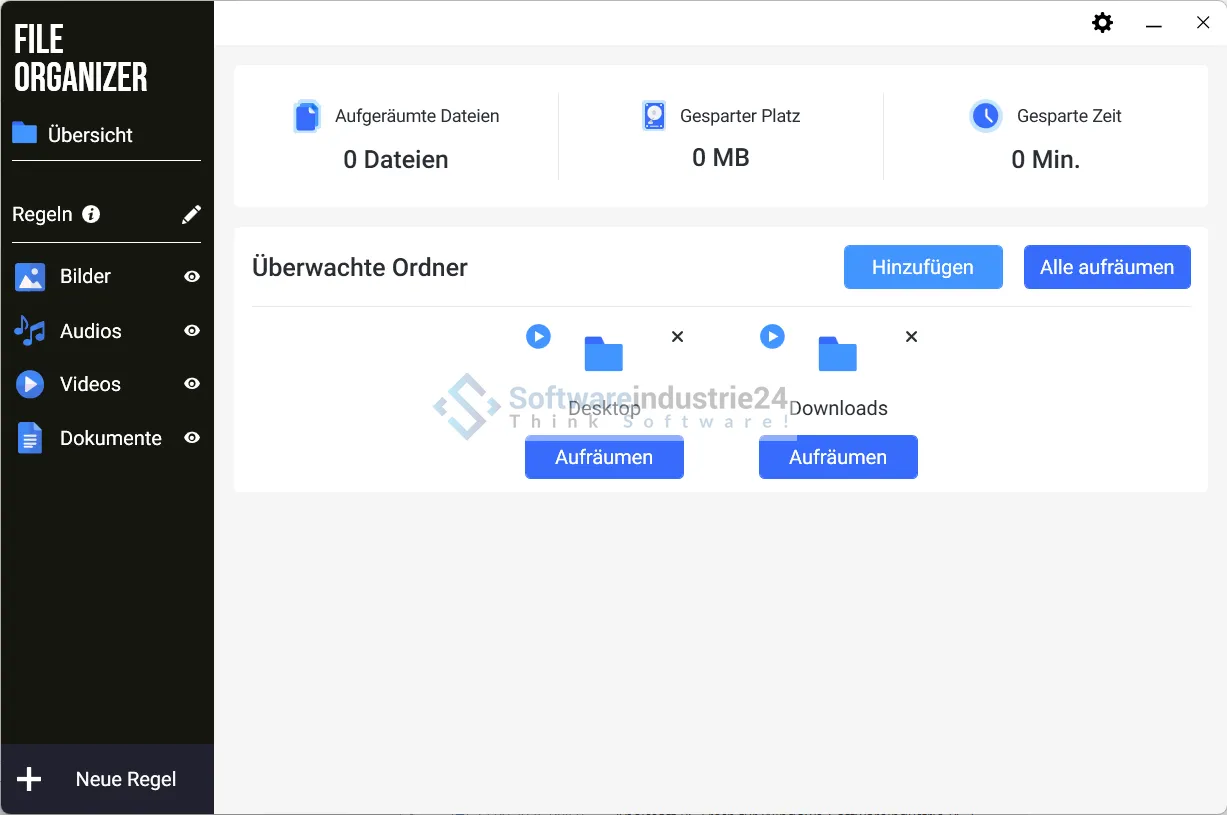This screenshot has width=1227, height=815.
Task: Select the Dokumente rule in sidebar
Action: 110,438
